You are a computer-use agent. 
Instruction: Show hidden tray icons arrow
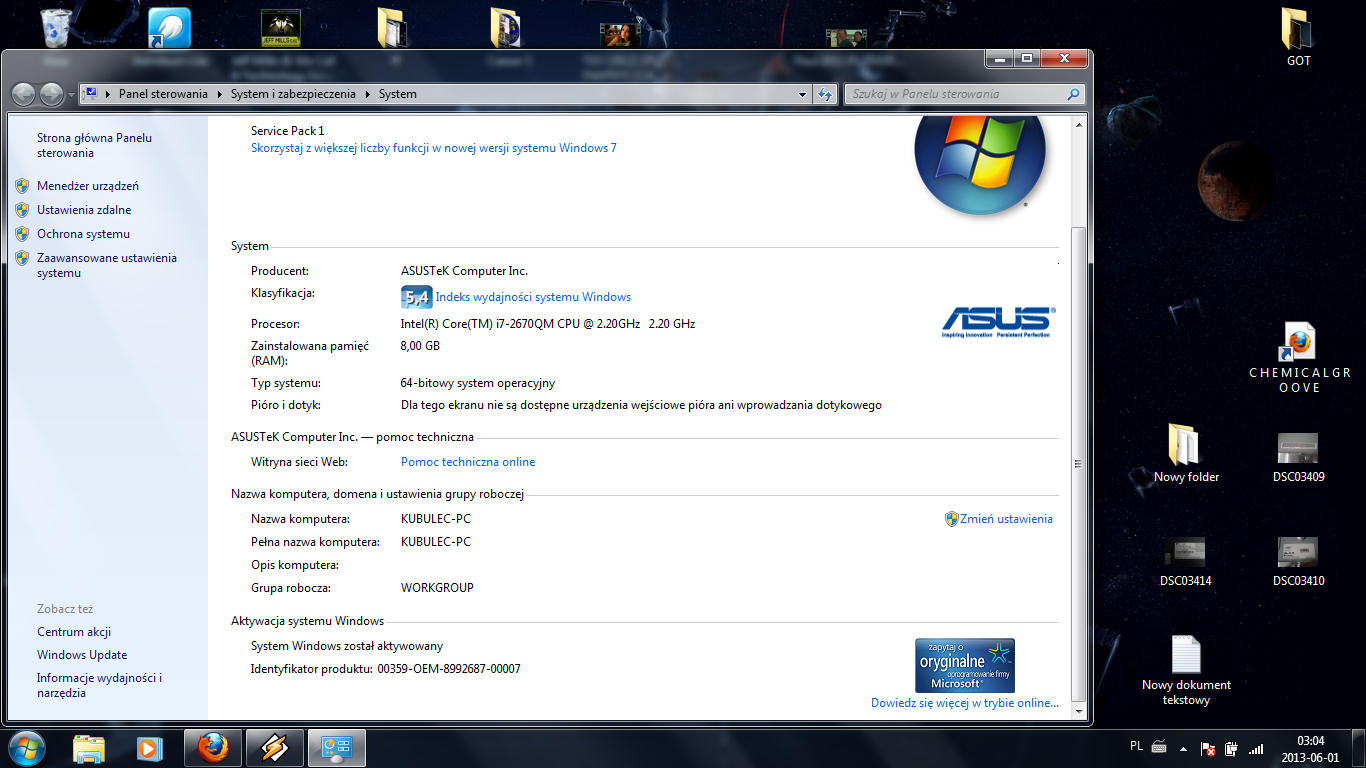click(1185, 748)
